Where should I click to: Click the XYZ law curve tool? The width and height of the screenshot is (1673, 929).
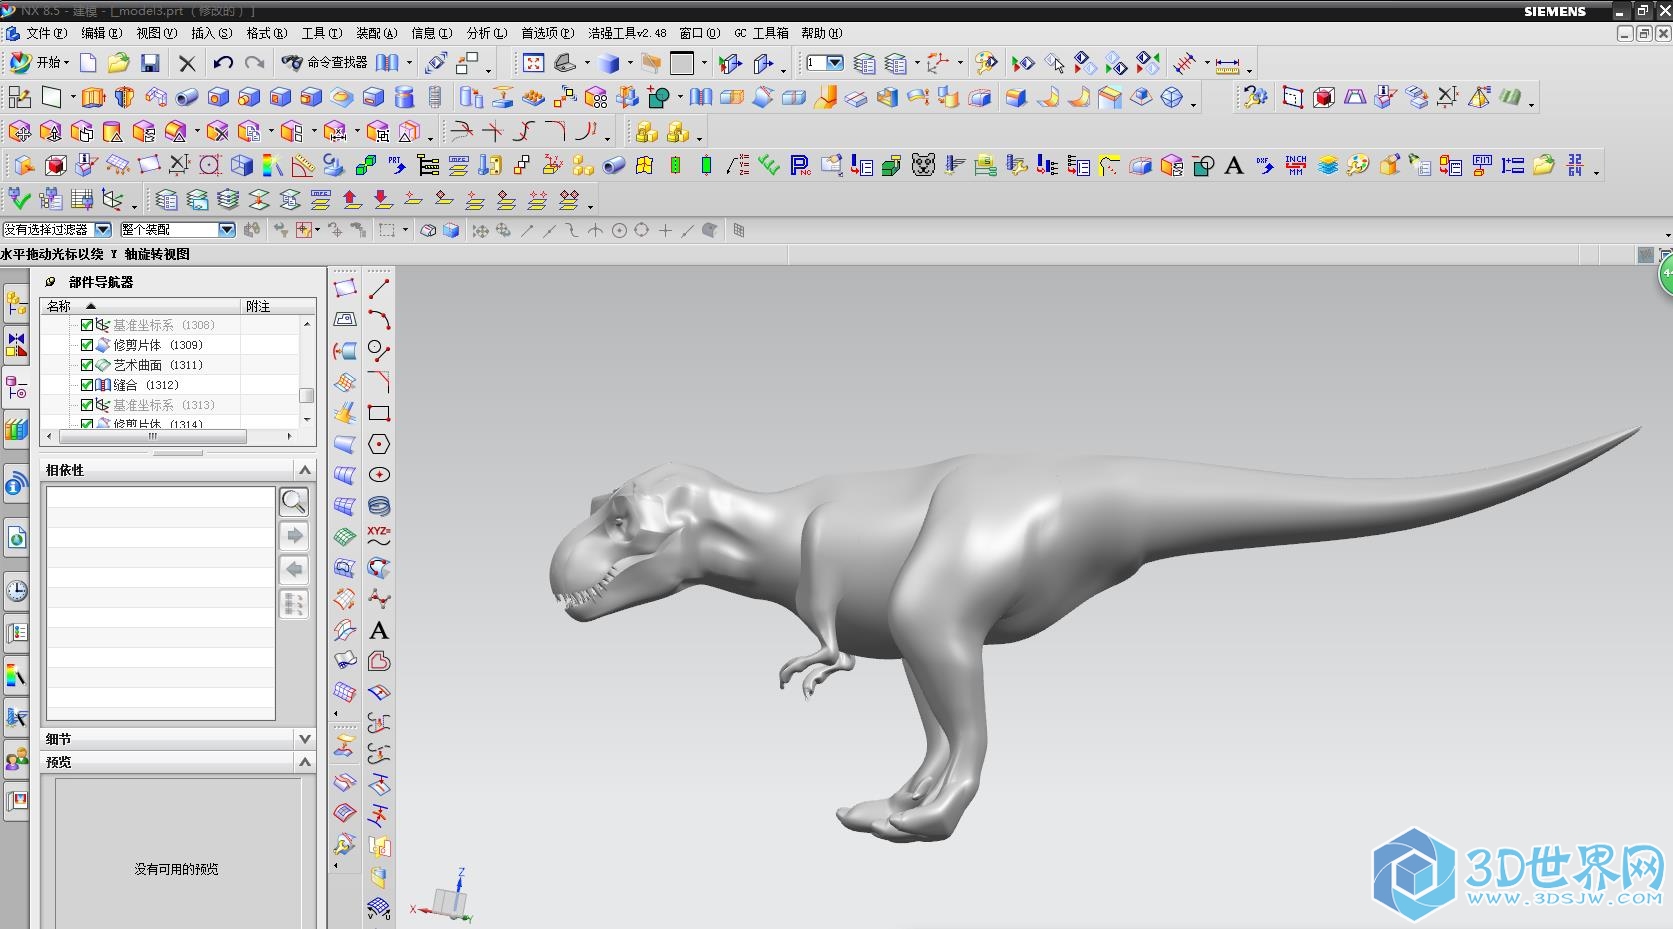[379, 537]
